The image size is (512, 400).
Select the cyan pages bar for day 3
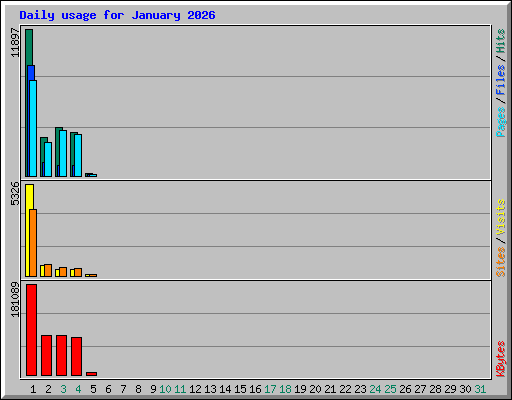pyautogui.click(x=63, y=153)
